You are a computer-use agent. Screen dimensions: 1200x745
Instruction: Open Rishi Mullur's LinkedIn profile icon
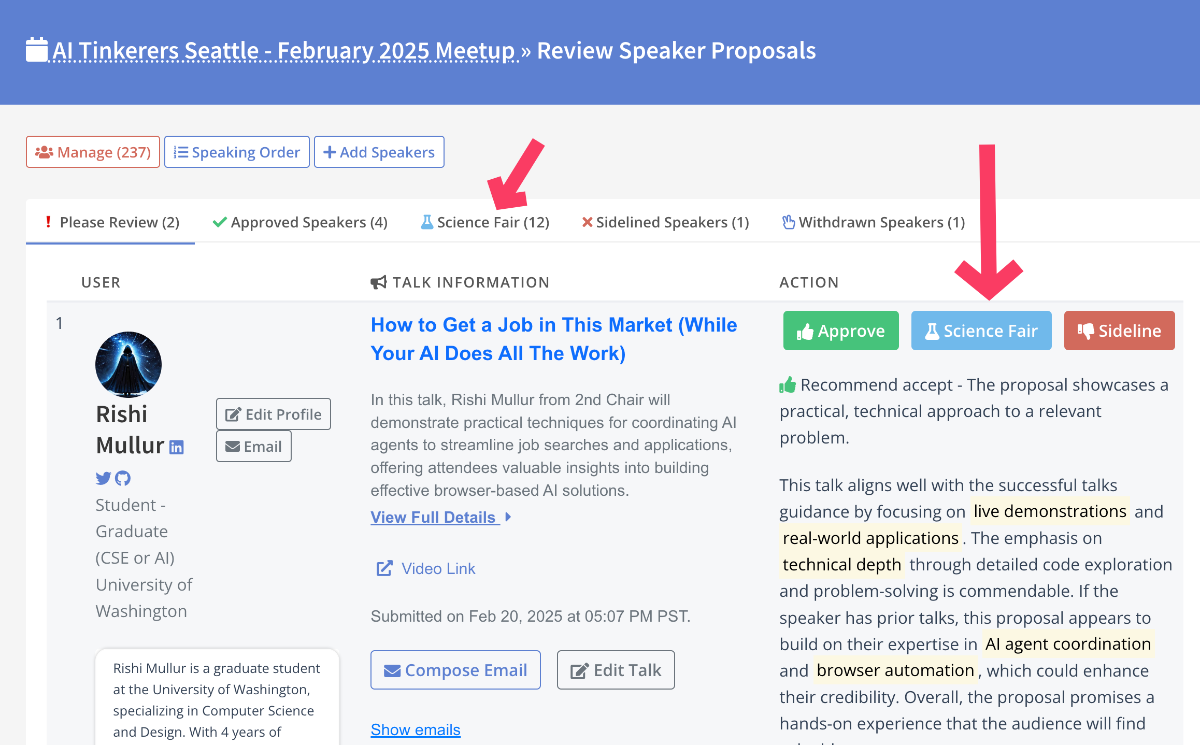(x=176, y=447)
